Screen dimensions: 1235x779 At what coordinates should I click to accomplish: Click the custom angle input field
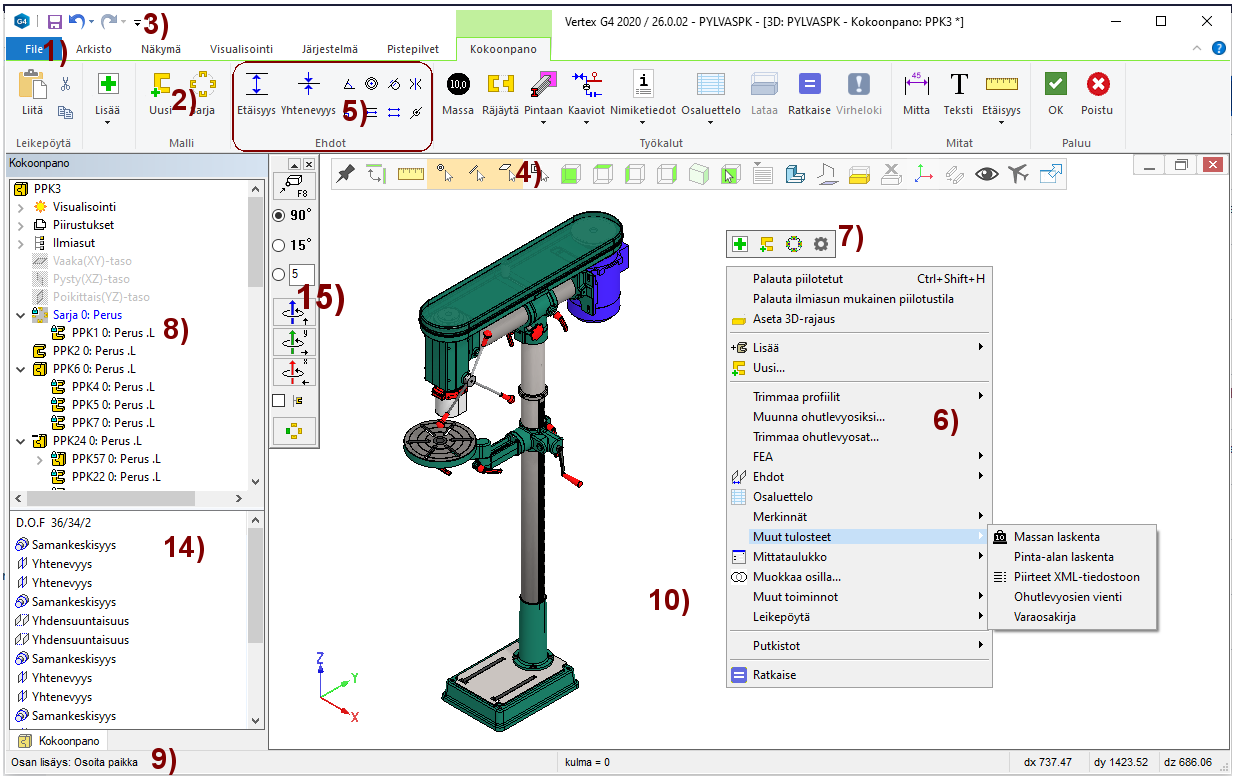[x=301, y=274]
